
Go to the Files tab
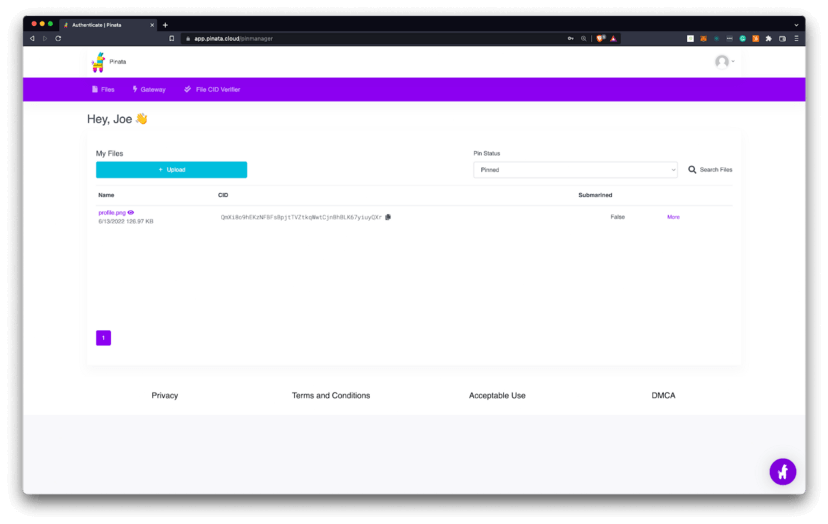click(103, 90)
